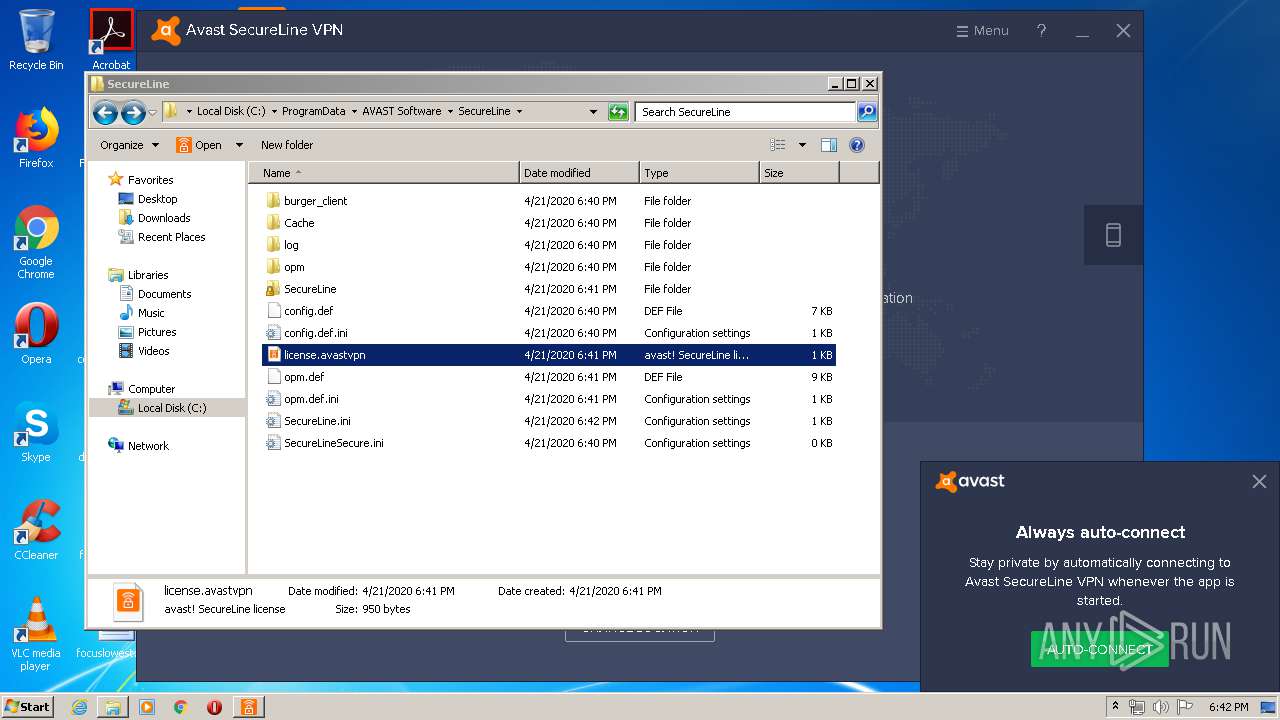Click the Internet Explorer taskbar icon
Viewport: 1280px width, 720px height.
coord(79,707)
